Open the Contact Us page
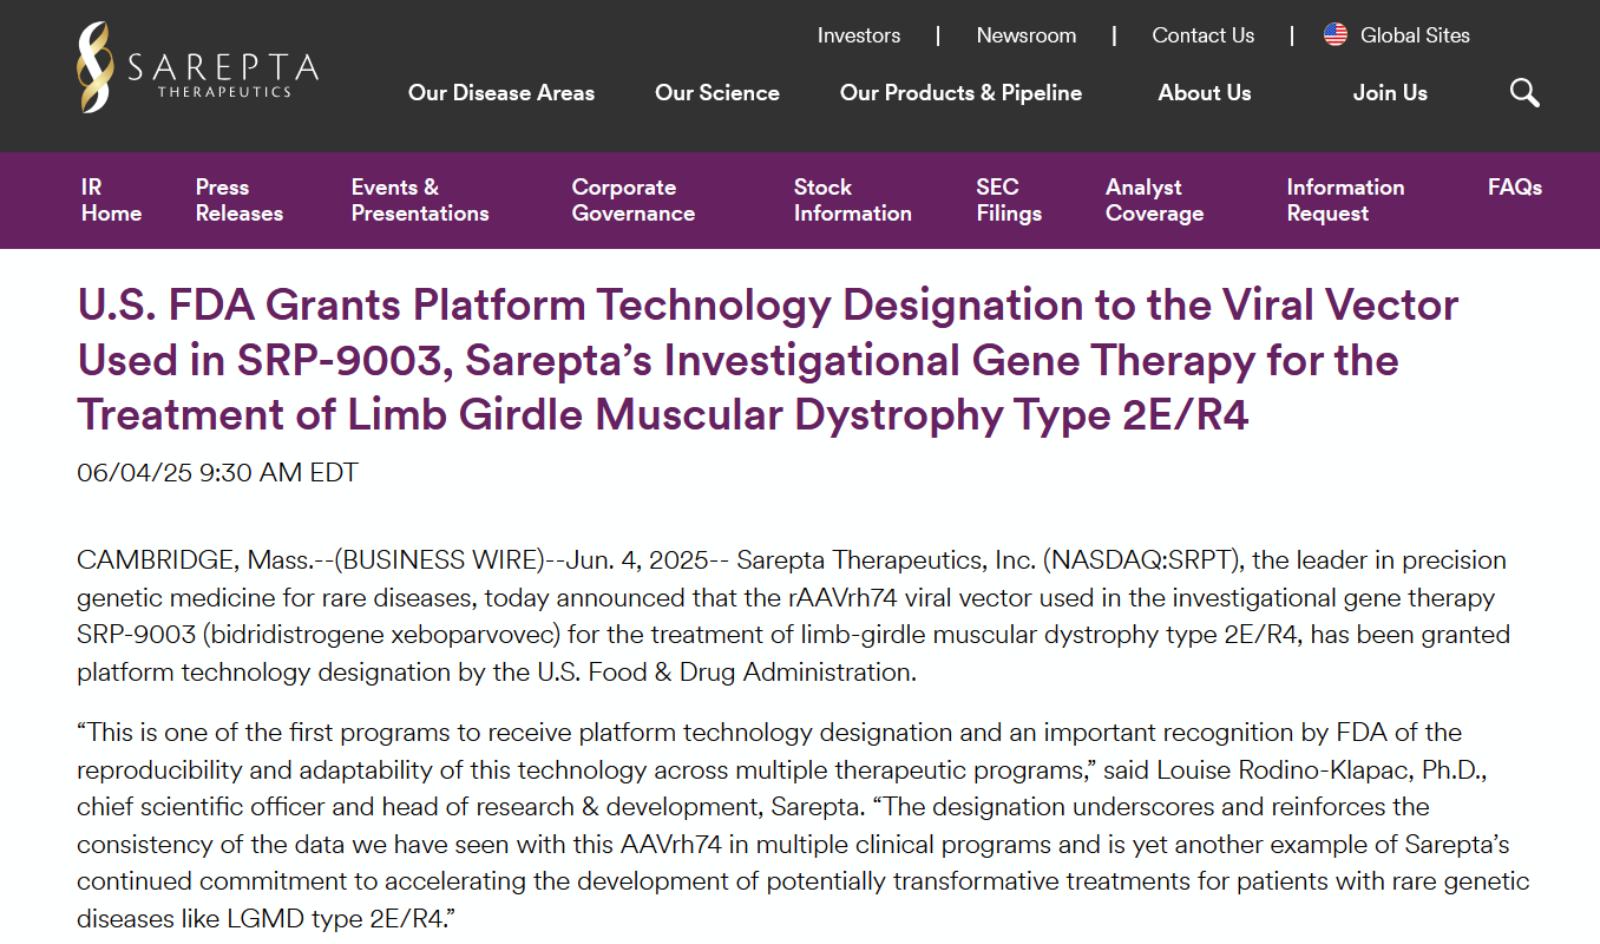 (x=1203, y=35)
